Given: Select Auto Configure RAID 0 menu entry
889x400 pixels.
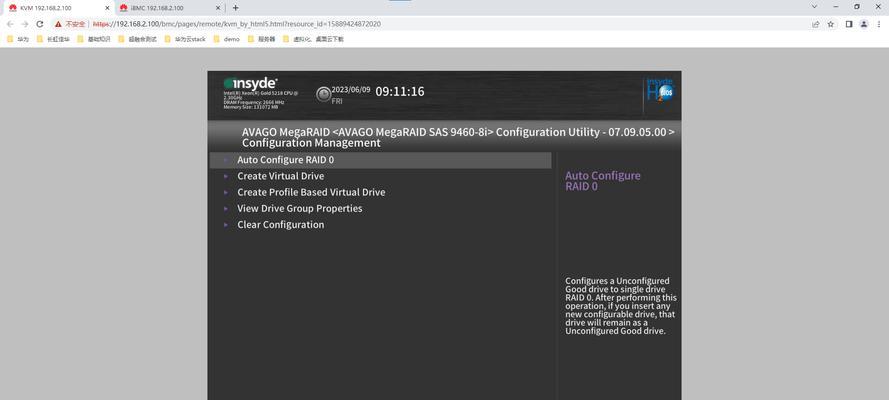Looking at the screenshot, I should (x=380, y=160).
